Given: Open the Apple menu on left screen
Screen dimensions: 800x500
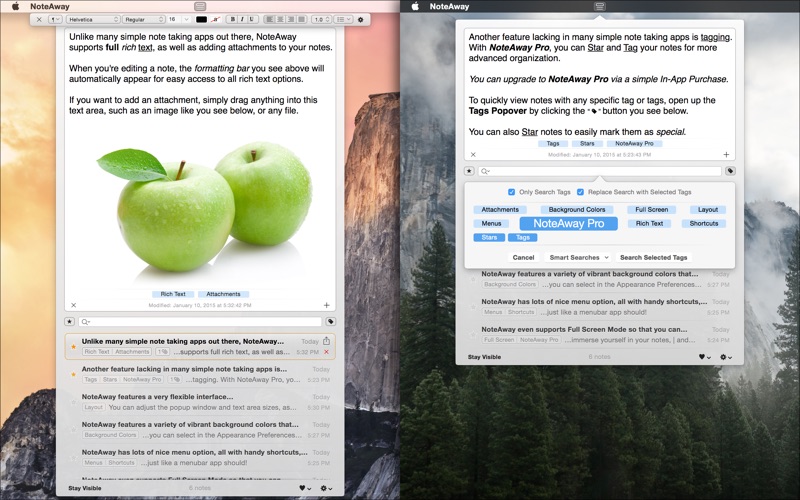Looking at the screenshot, I should point(15,6).
